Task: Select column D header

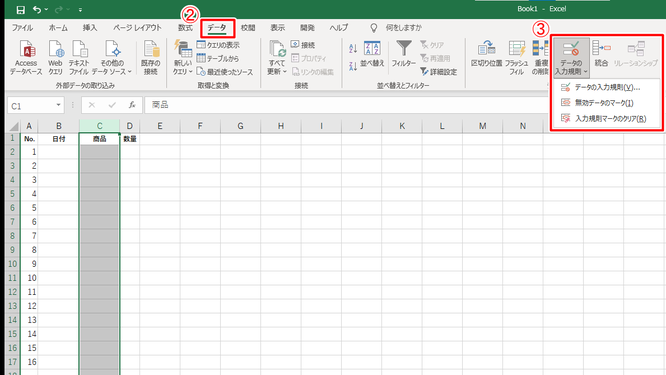Action: click(130, 126)
